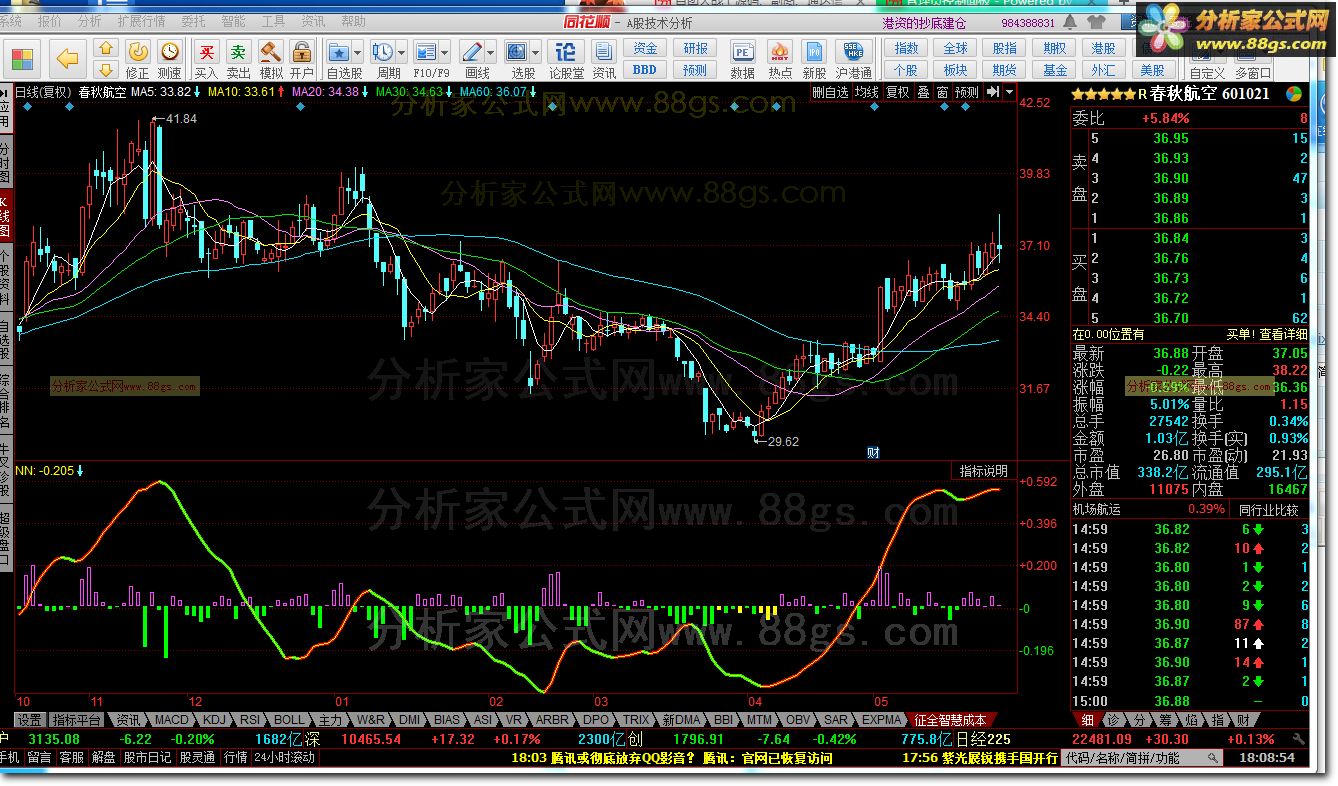Click the yellow up arrow icon
Viewport: 1338px width, 786px height.
105,48
